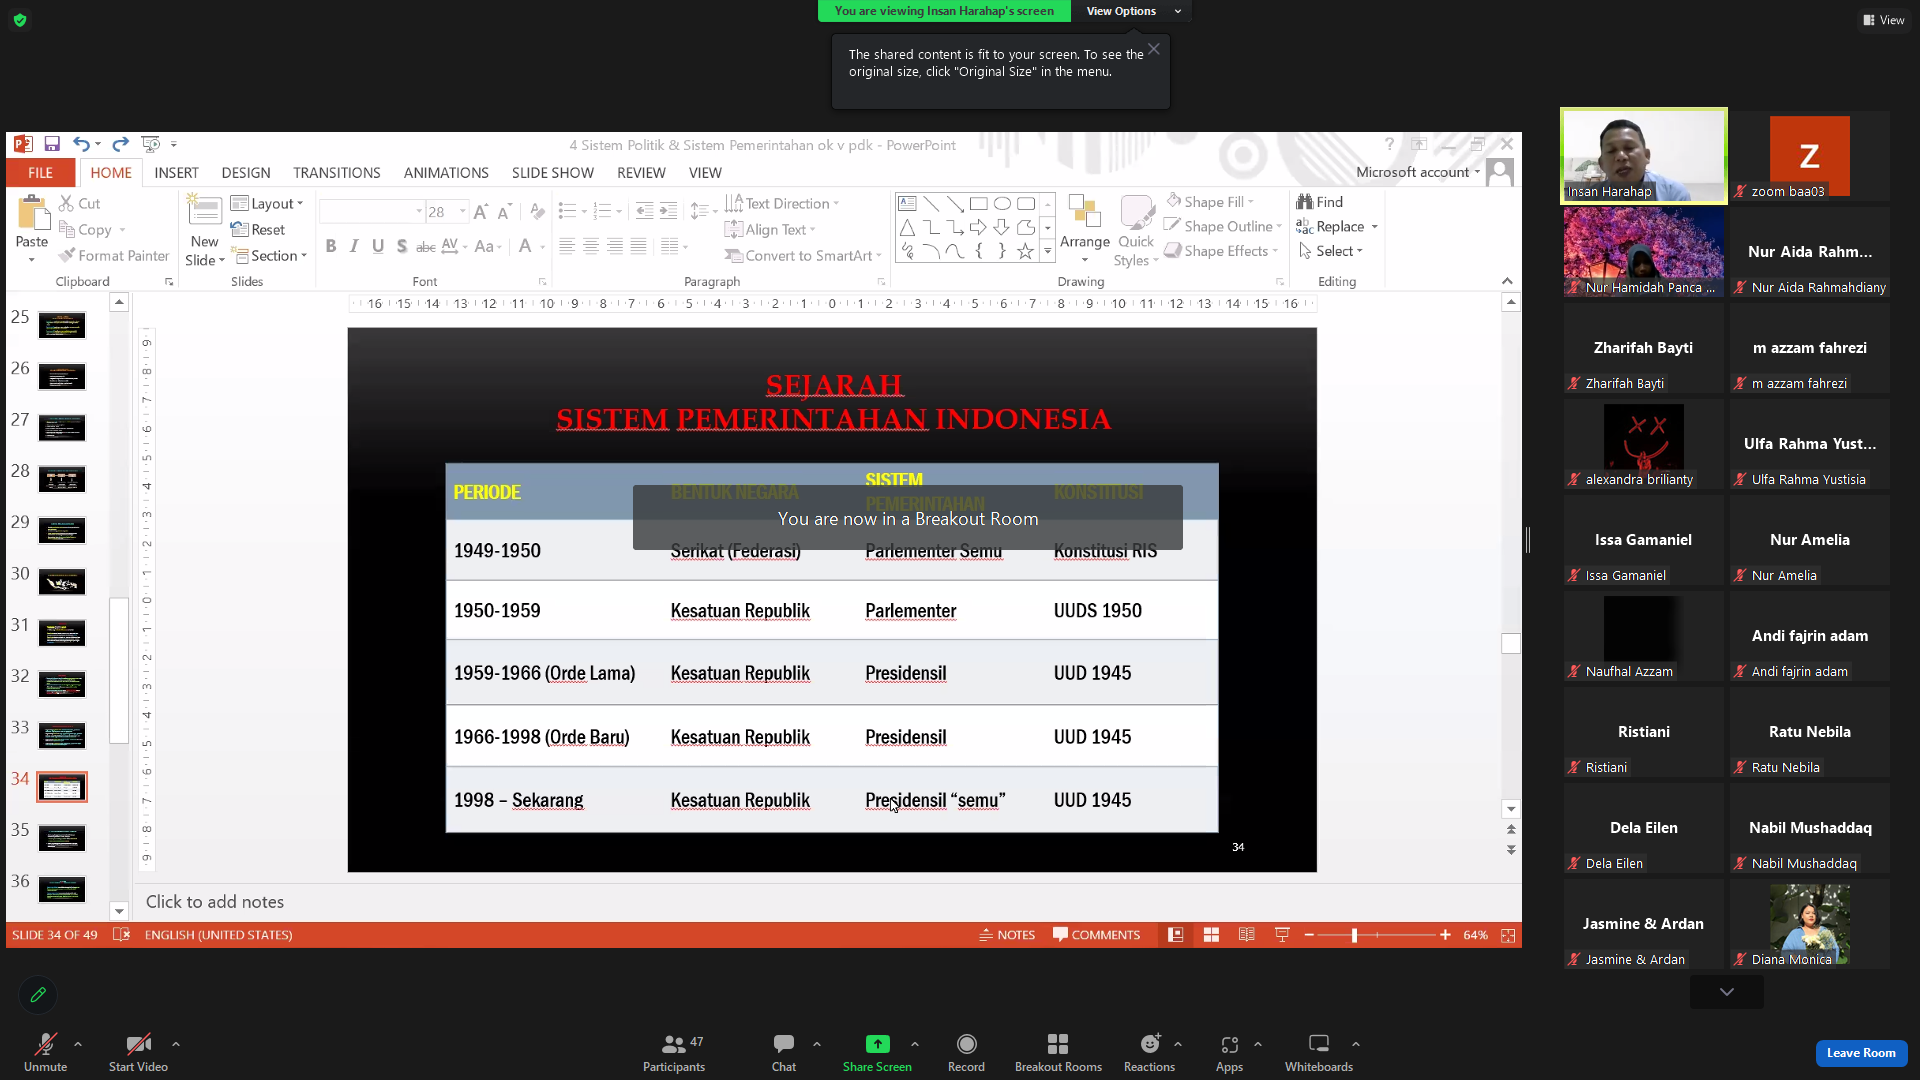Toggle the Comments pane button
This screenshot has width=1920, height=1080.
pos(1096,935)
